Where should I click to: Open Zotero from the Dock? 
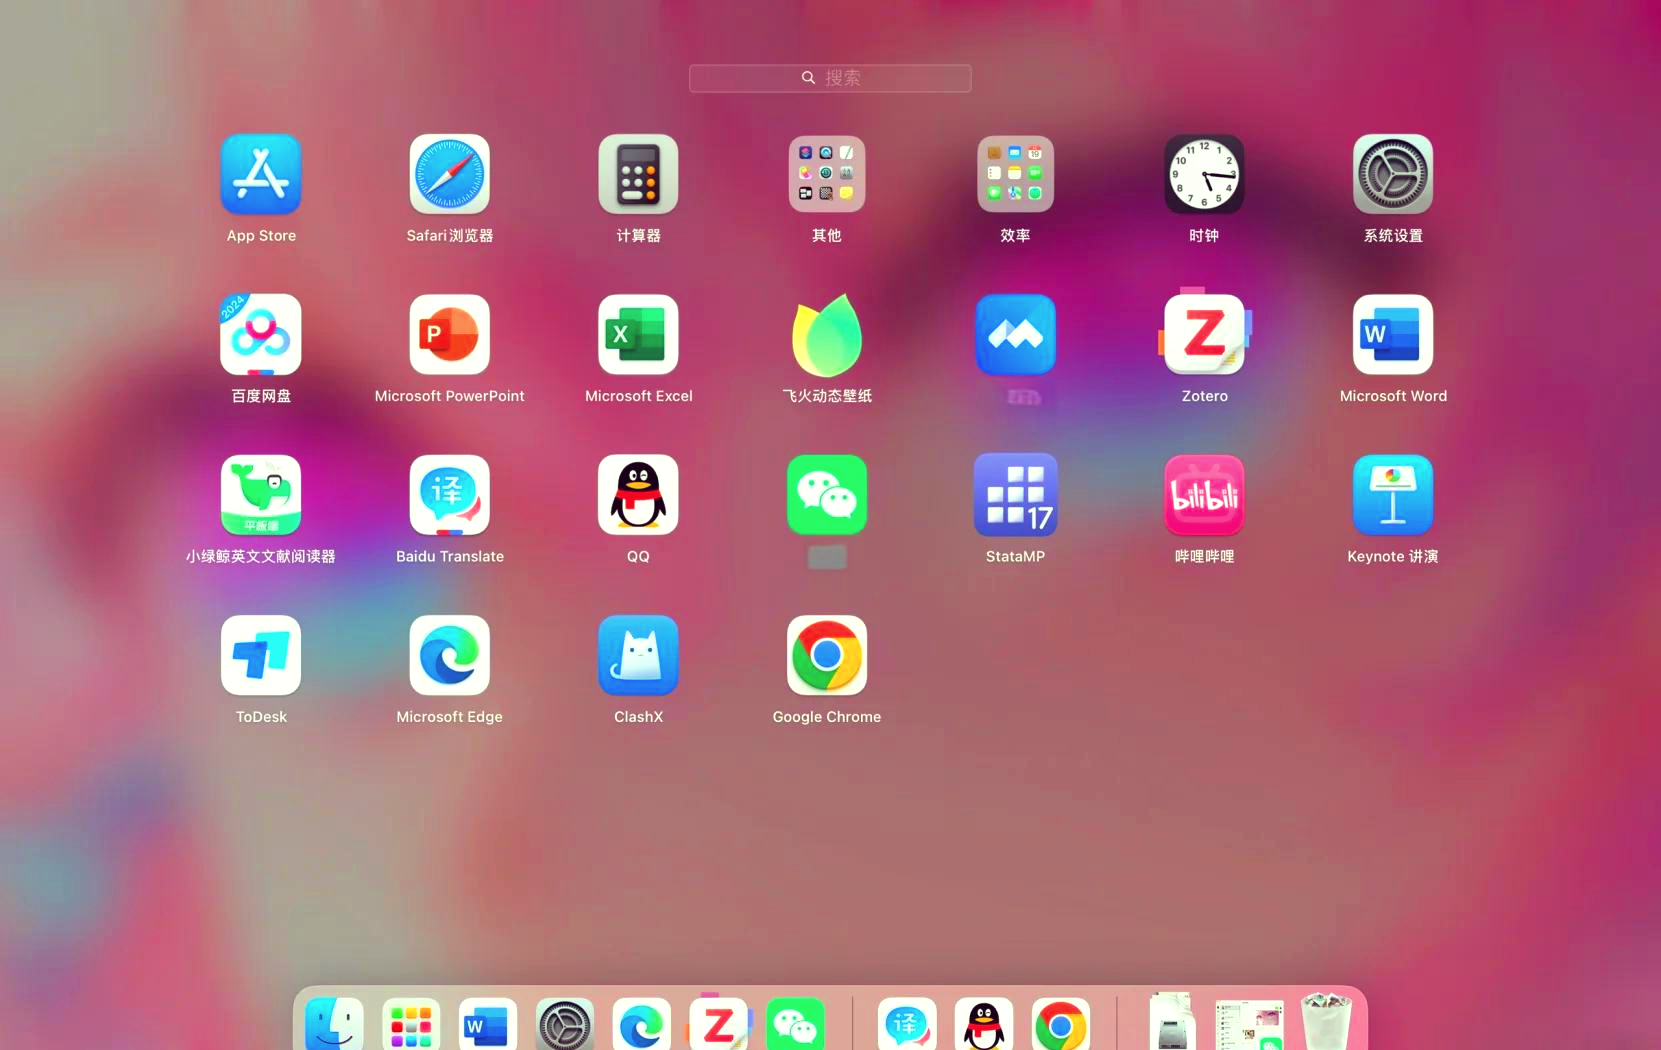coord(718,1022)
